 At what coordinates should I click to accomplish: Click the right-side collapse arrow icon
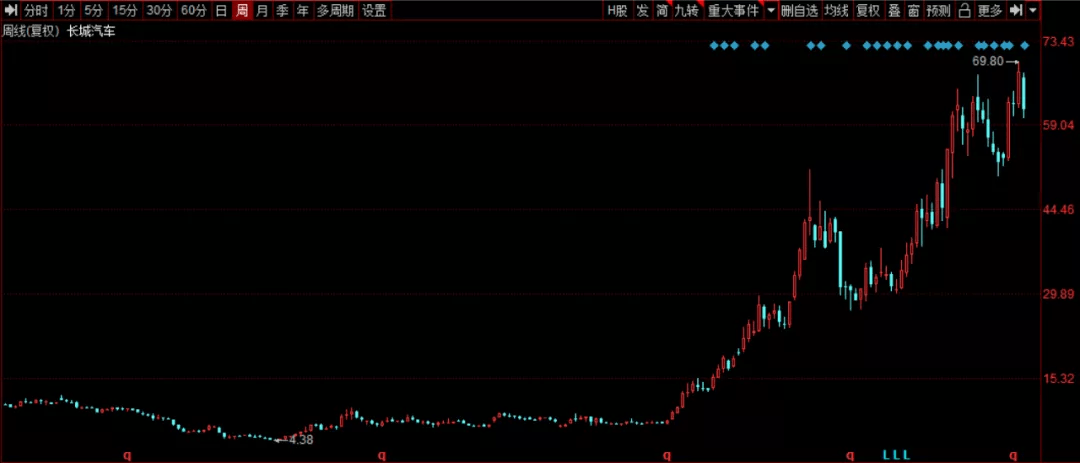pyautogui.click(x=1016, y=11)
